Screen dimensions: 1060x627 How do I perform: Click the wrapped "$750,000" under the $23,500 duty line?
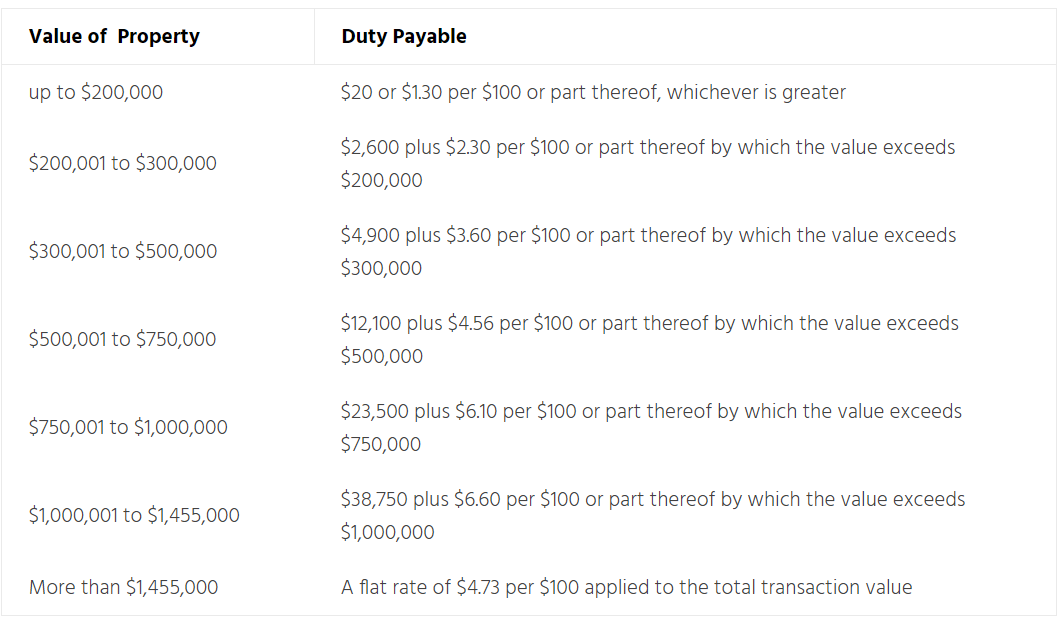pos(381,445)
